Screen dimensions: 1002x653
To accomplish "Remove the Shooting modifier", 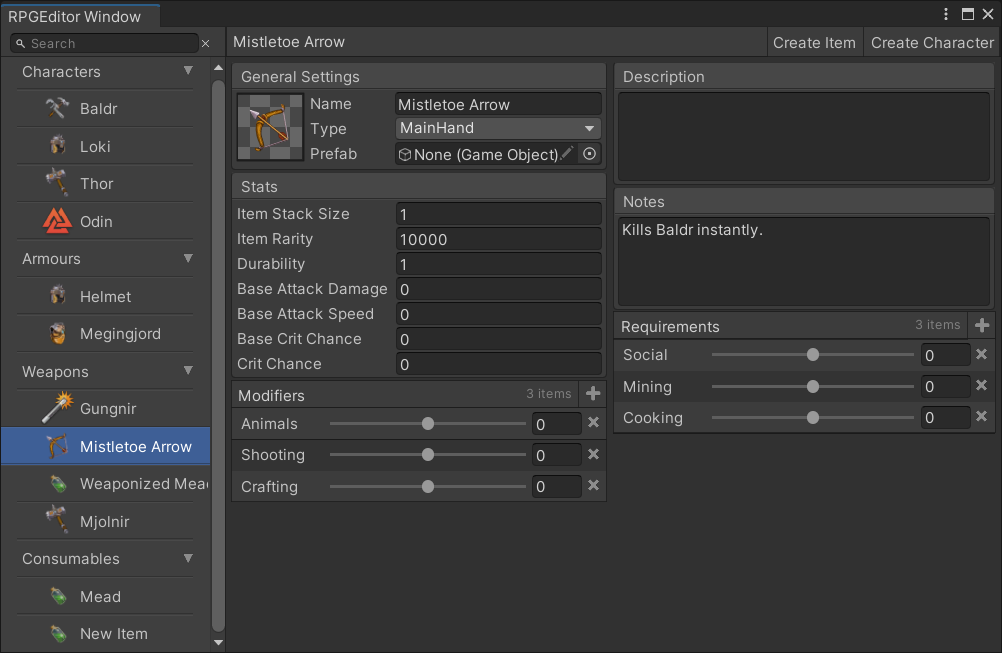I will 593,454.
